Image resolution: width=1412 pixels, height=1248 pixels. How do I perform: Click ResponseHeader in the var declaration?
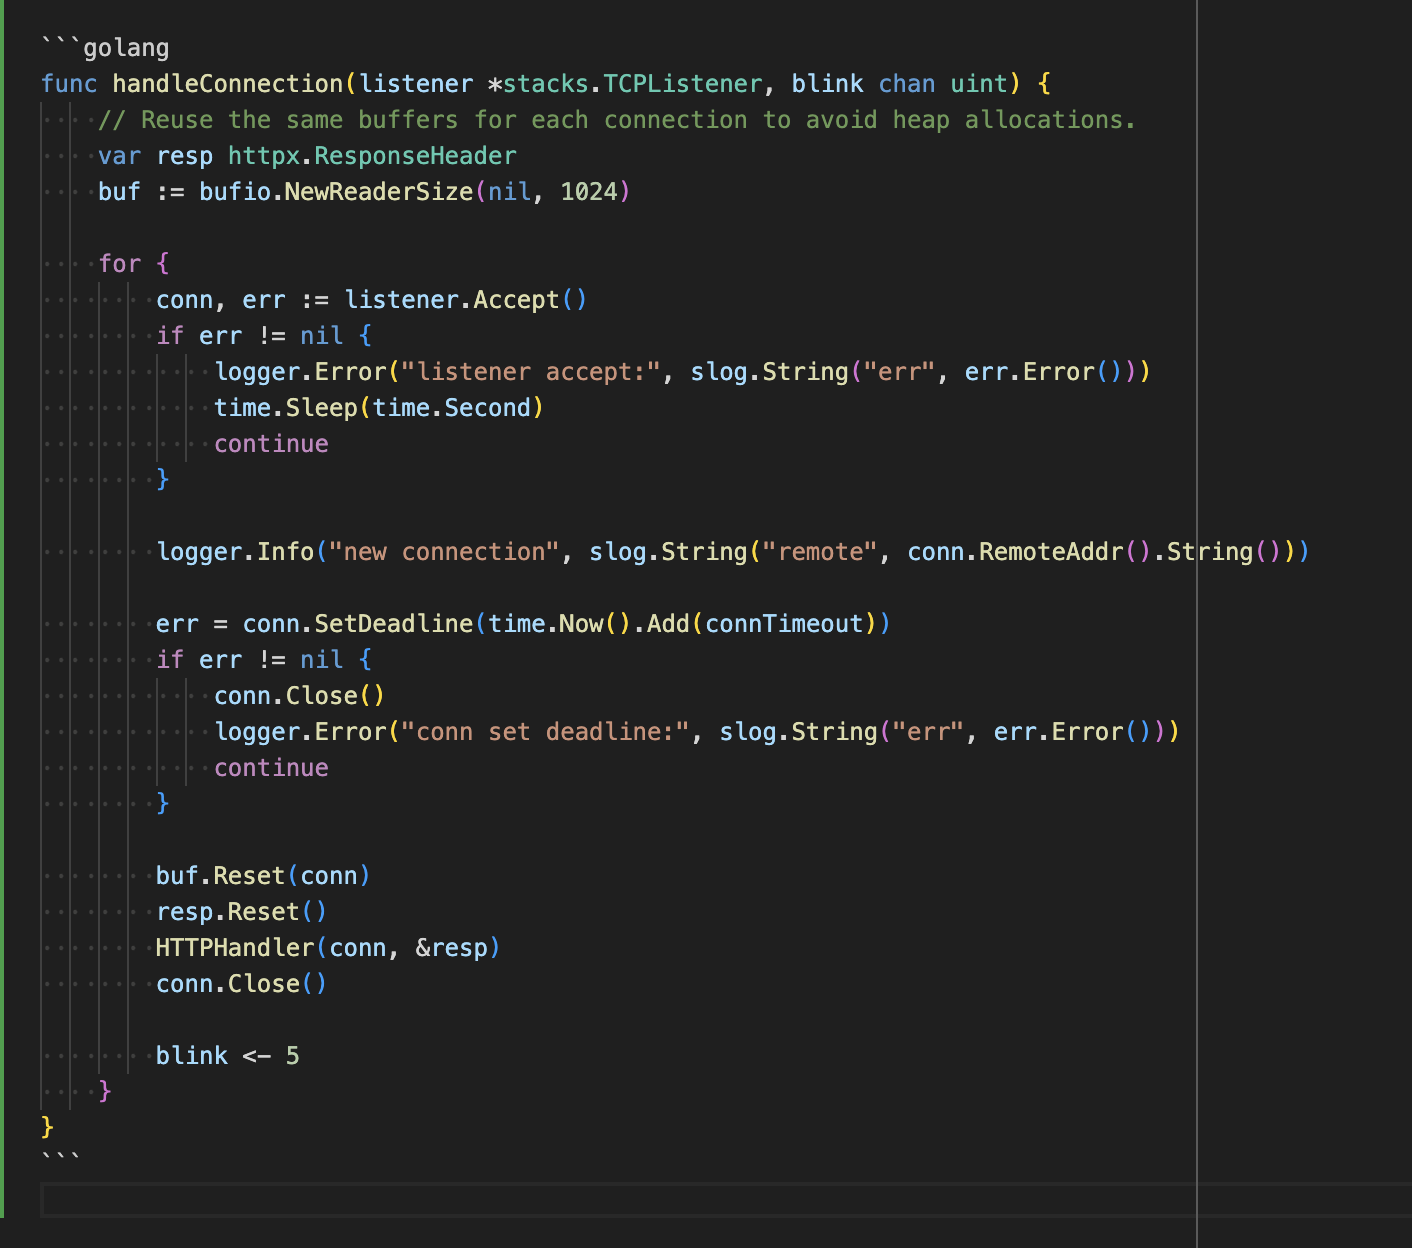(416, 156)
